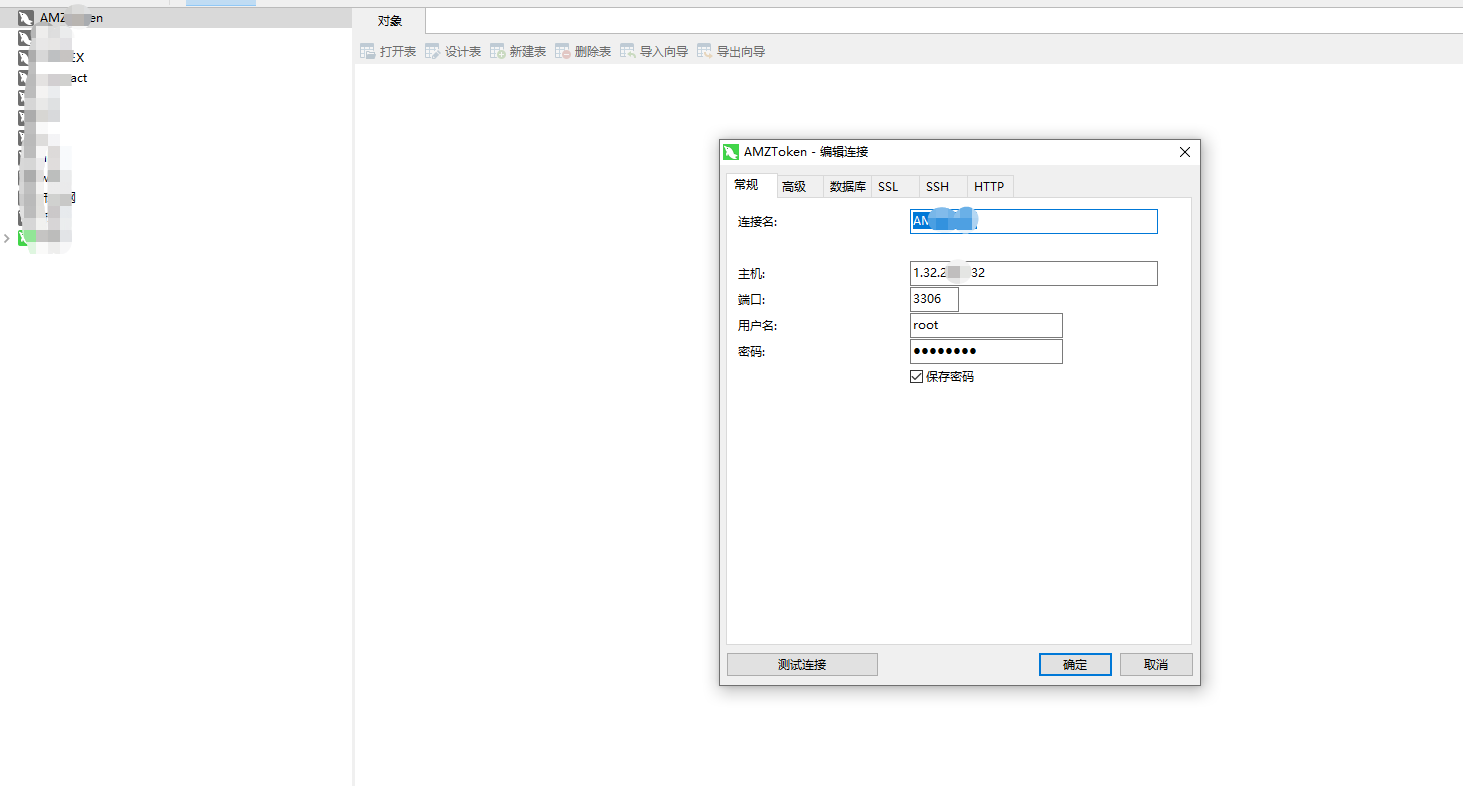This screenshot has height=786, width=1463.
Task: Click the 连接名 connection name field
Action: (1033, 221)
